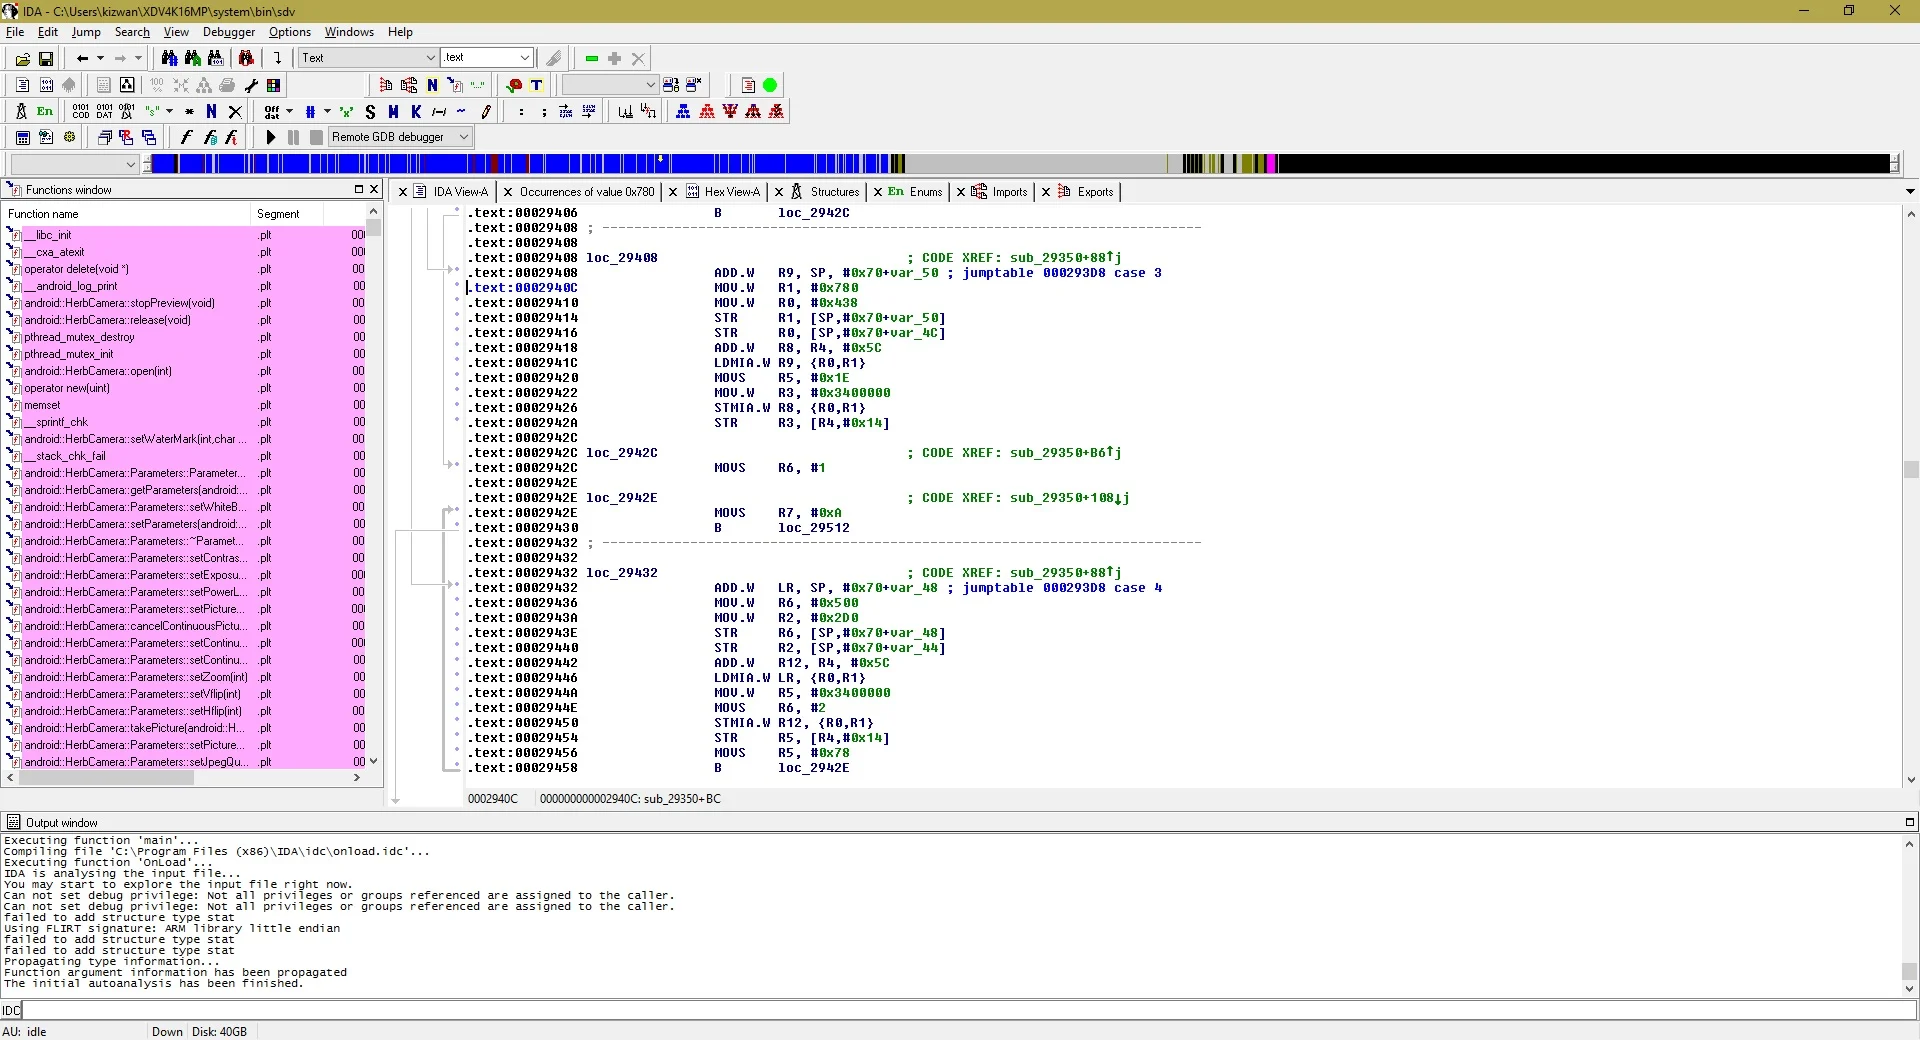Screen dimensions: 1920x1040
Task: Open dropdown arrow next to Off dat icon
Action: (x=289, y=111)
